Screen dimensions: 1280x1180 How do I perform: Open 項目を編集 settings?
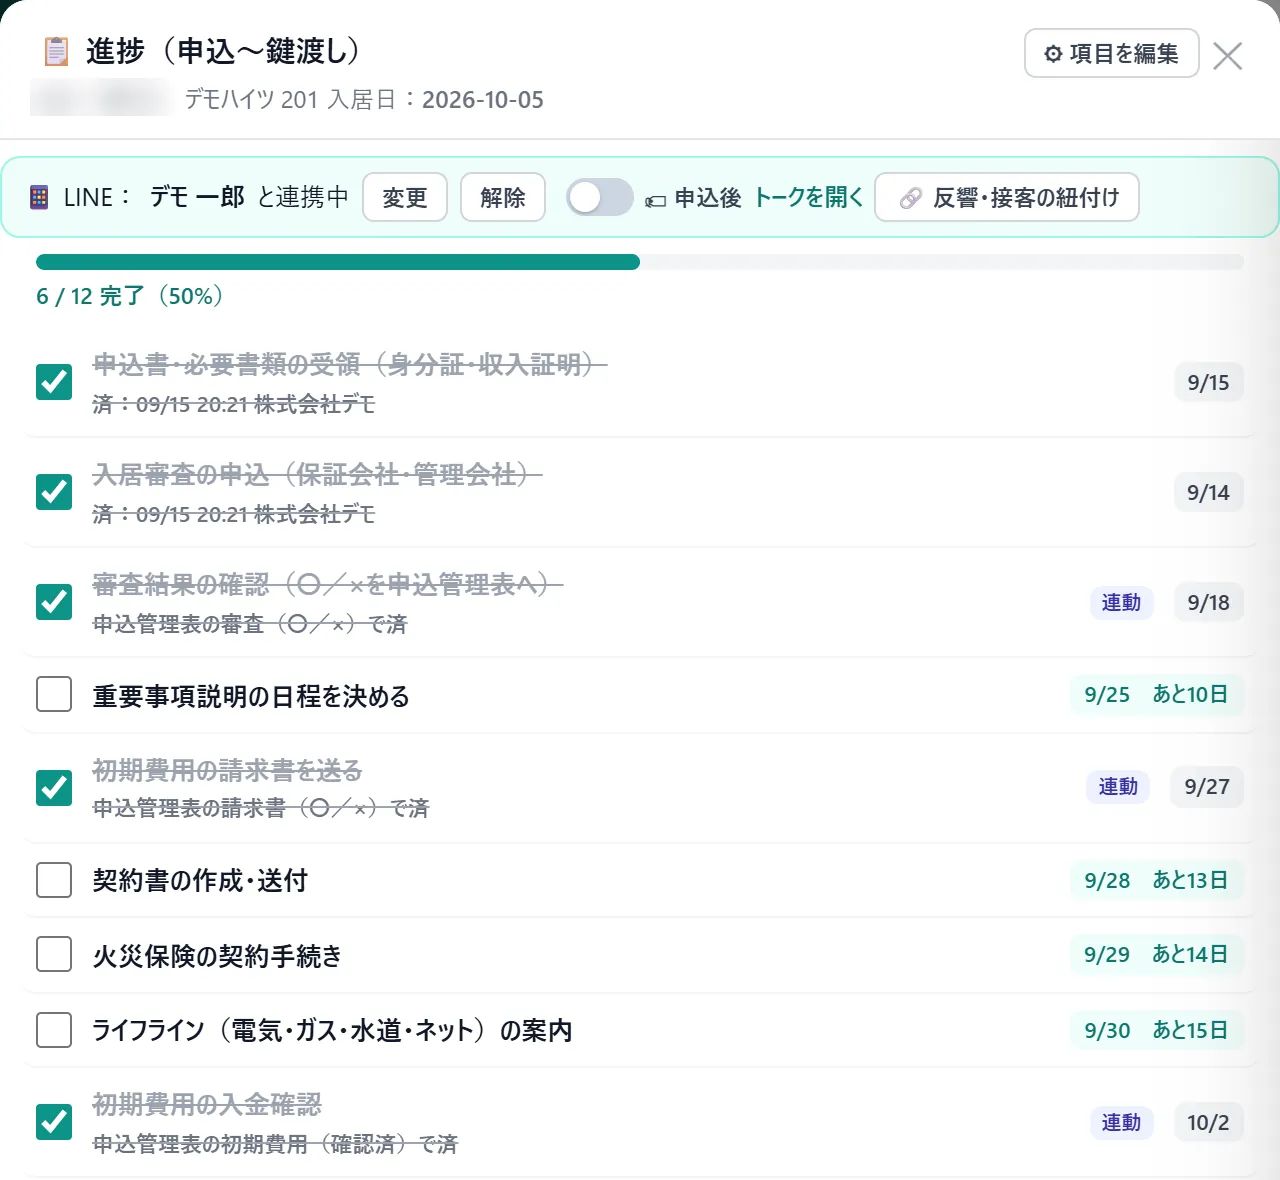1111,53
